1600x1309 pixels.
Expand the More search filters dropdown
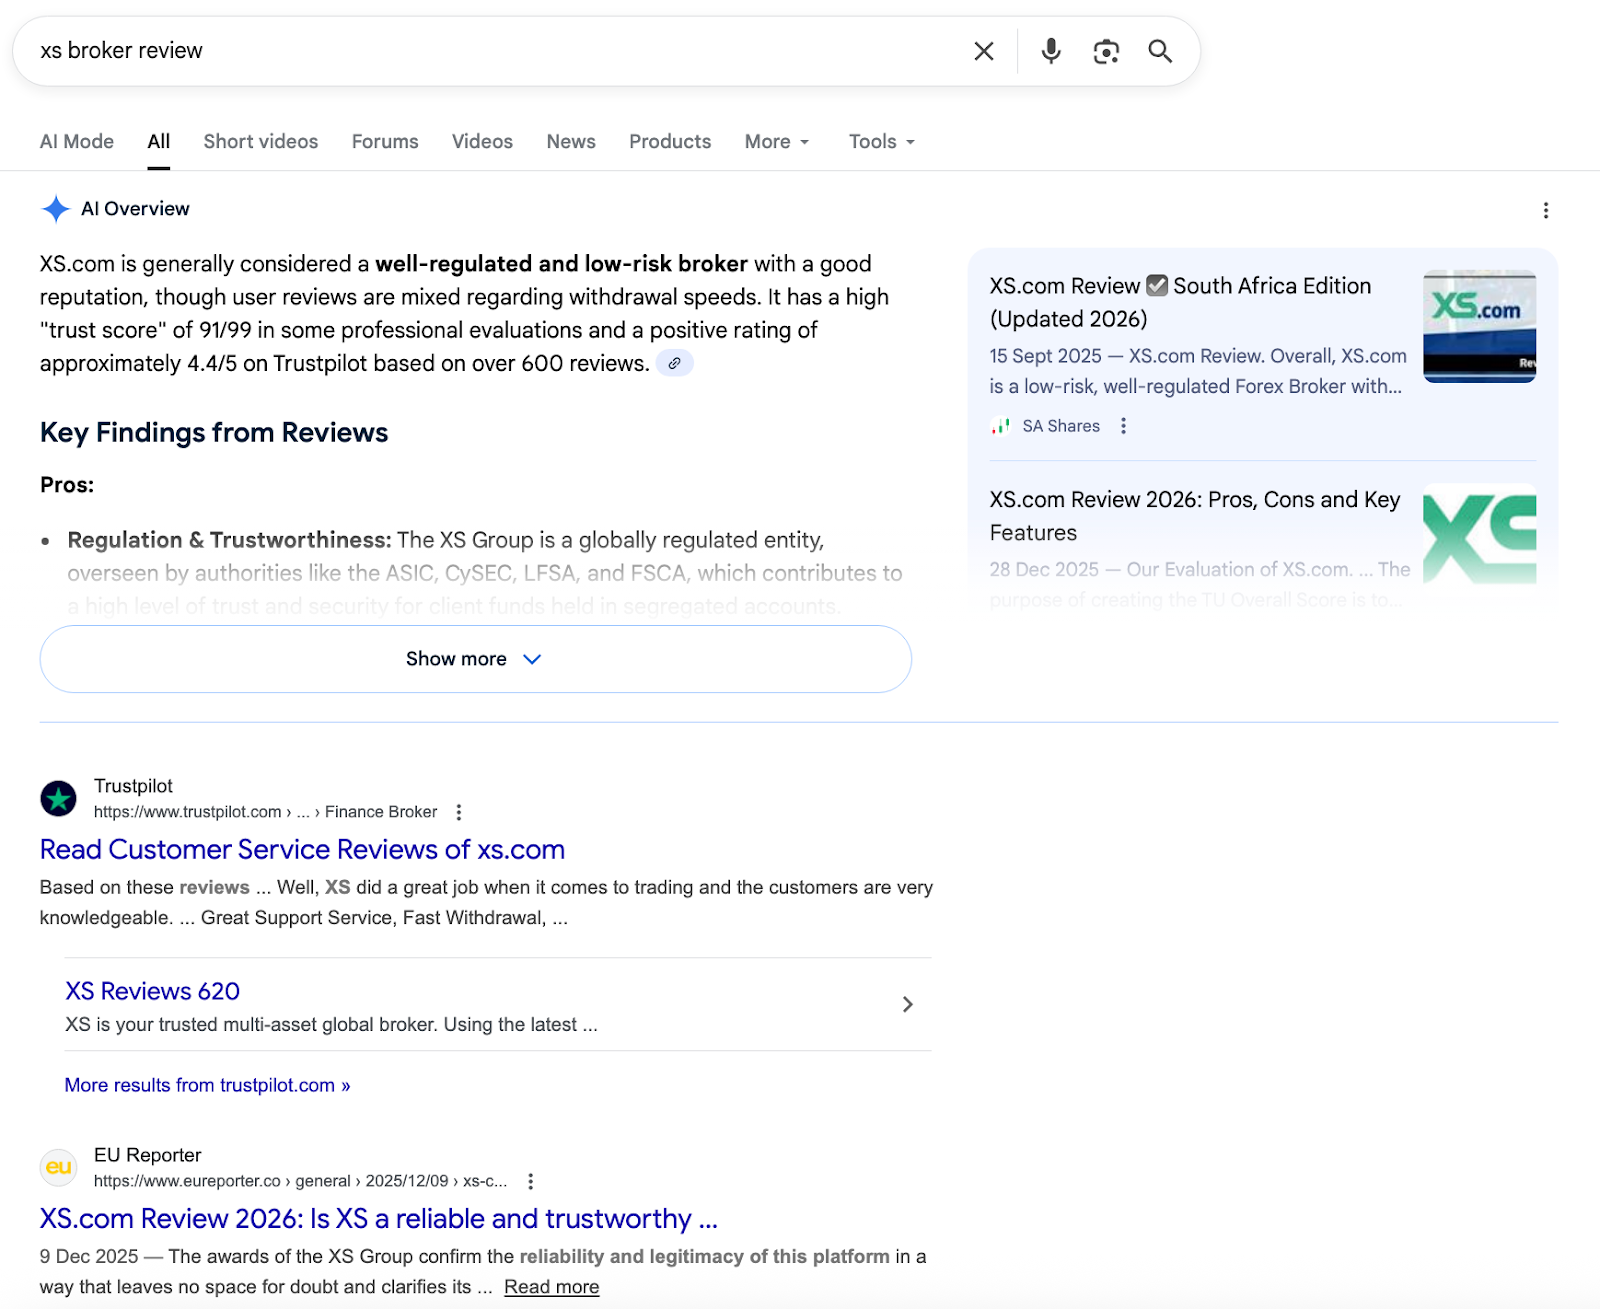pos(776,142)
